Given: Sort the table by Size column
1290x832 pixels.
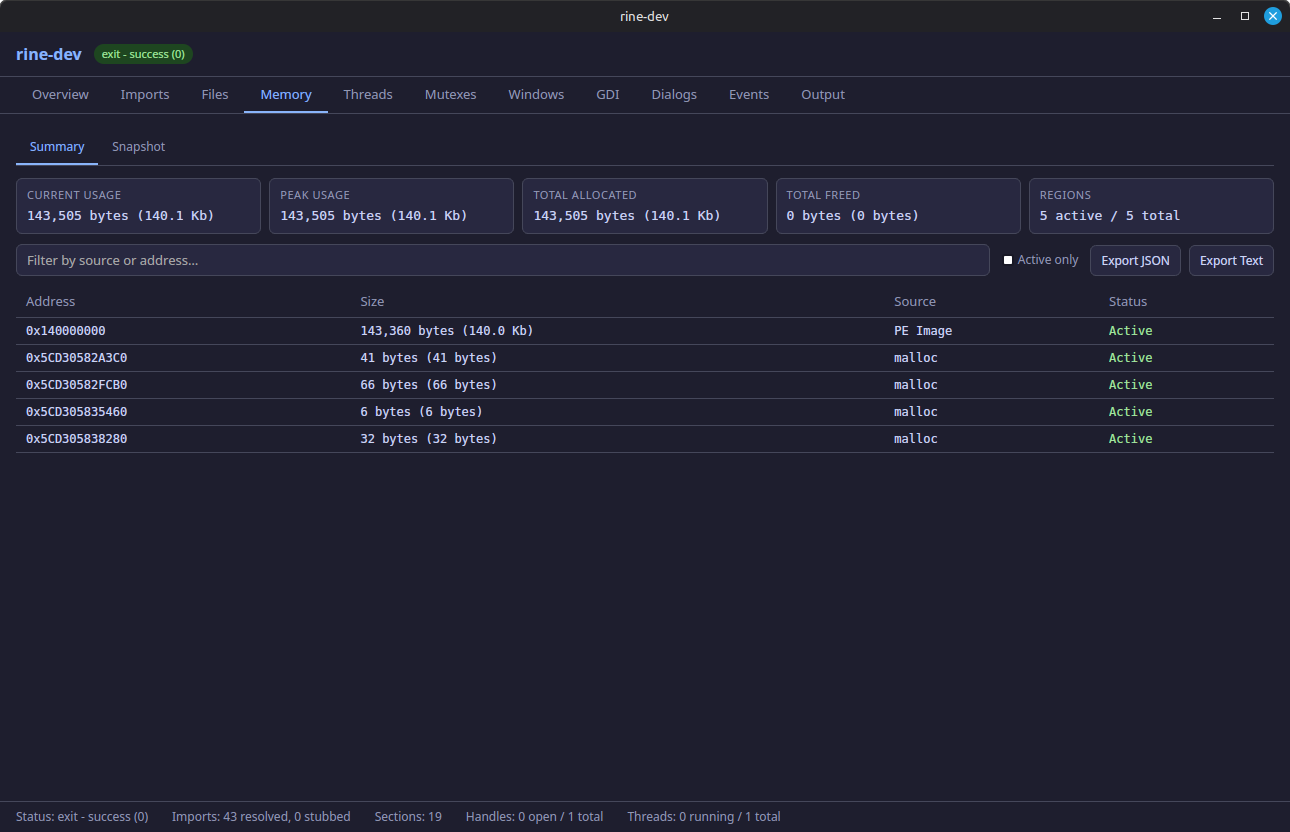Looking at the screenshot, I should click(x=372, y=301).
